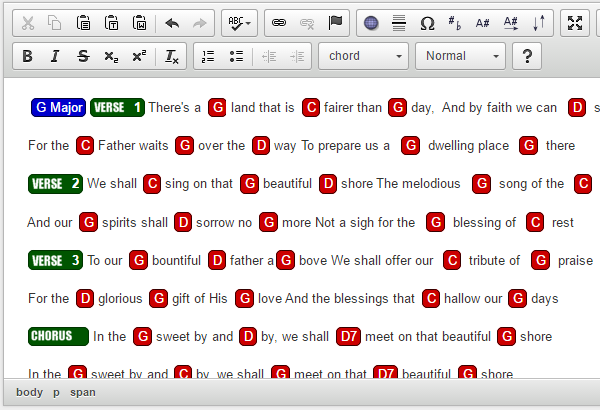Click the blue G Major key tag
This screenshot has width=600, height=410.
[58, 107]
